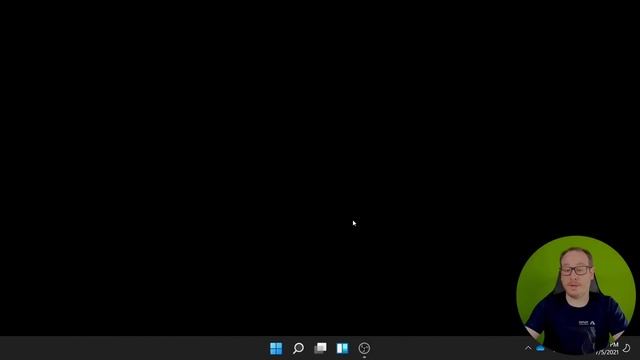The width and height of the screenshot is (640, 360).
Task: Open taskbar Search magnifier
Action: pos(298,348)
